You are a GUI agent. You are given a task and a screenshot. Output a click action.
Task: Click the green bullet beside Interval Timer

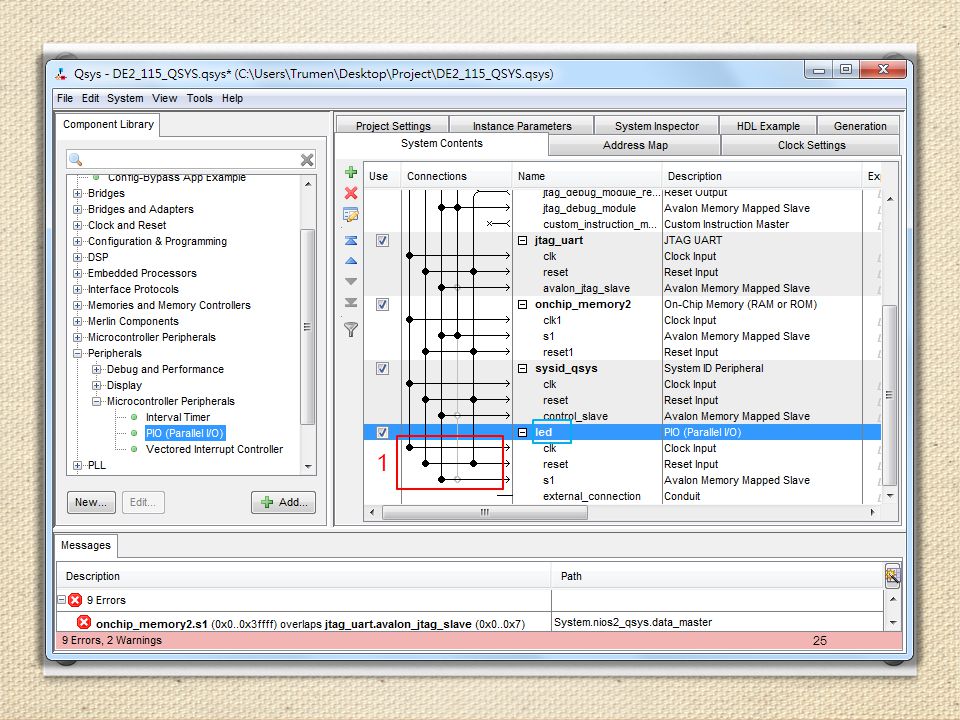(134, 417)
